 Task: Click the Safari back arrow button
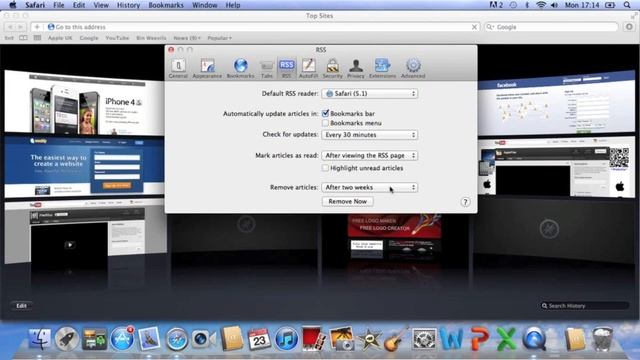pos(11,27)
